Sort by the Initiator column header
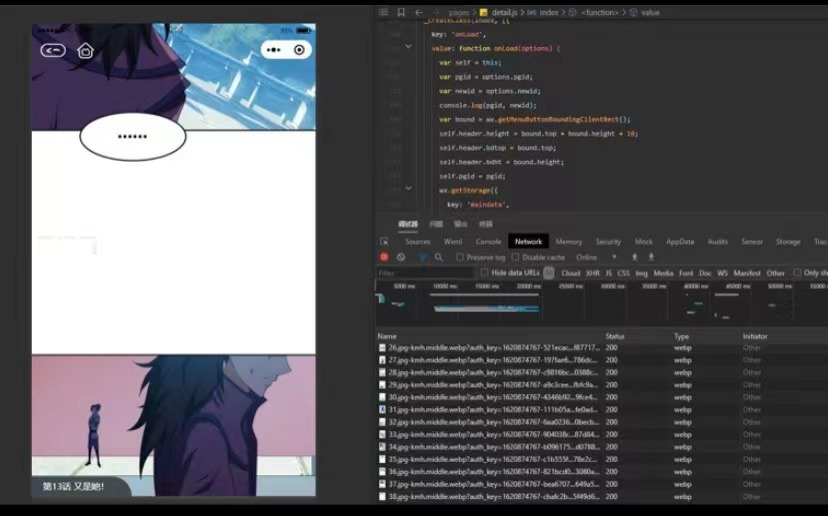Viewport: 828px width, 516px height. (755, 336)
